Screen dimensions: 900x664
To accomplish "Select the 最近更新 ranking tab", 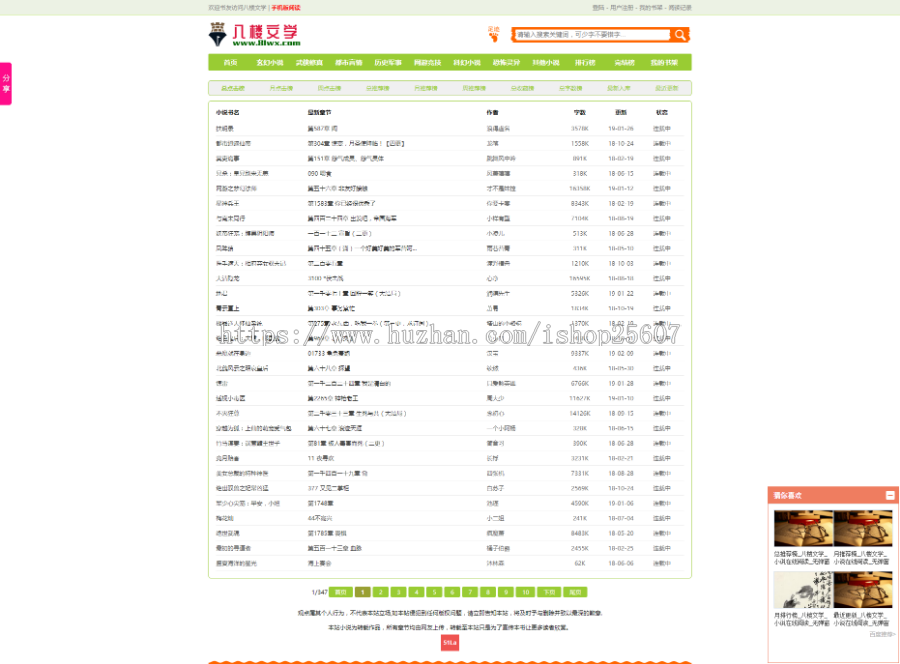I will tap(667, 88).
